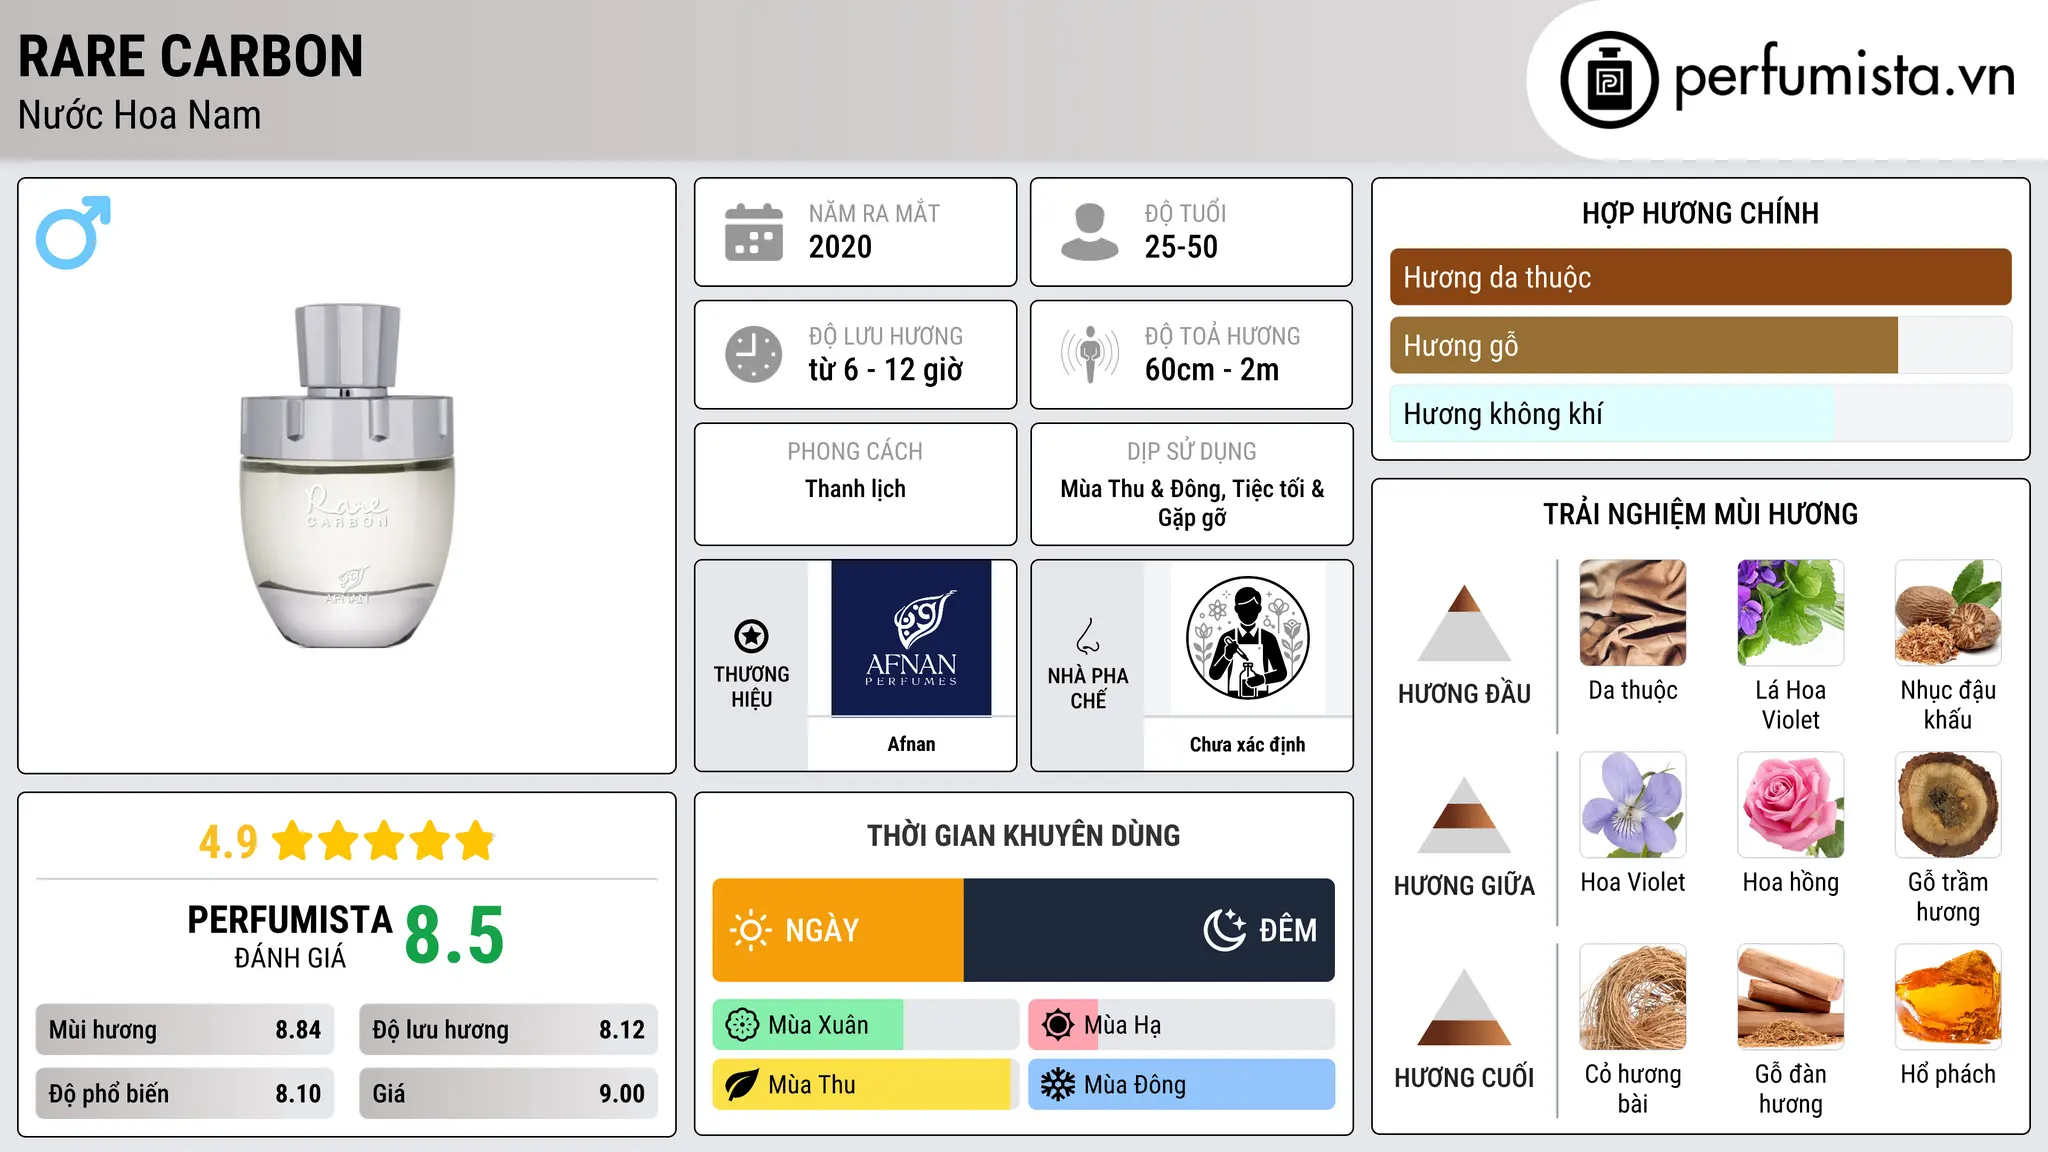Click the perfumista.vn site name
The image size is (2048, 1152).
click(x=1845, y=76)
